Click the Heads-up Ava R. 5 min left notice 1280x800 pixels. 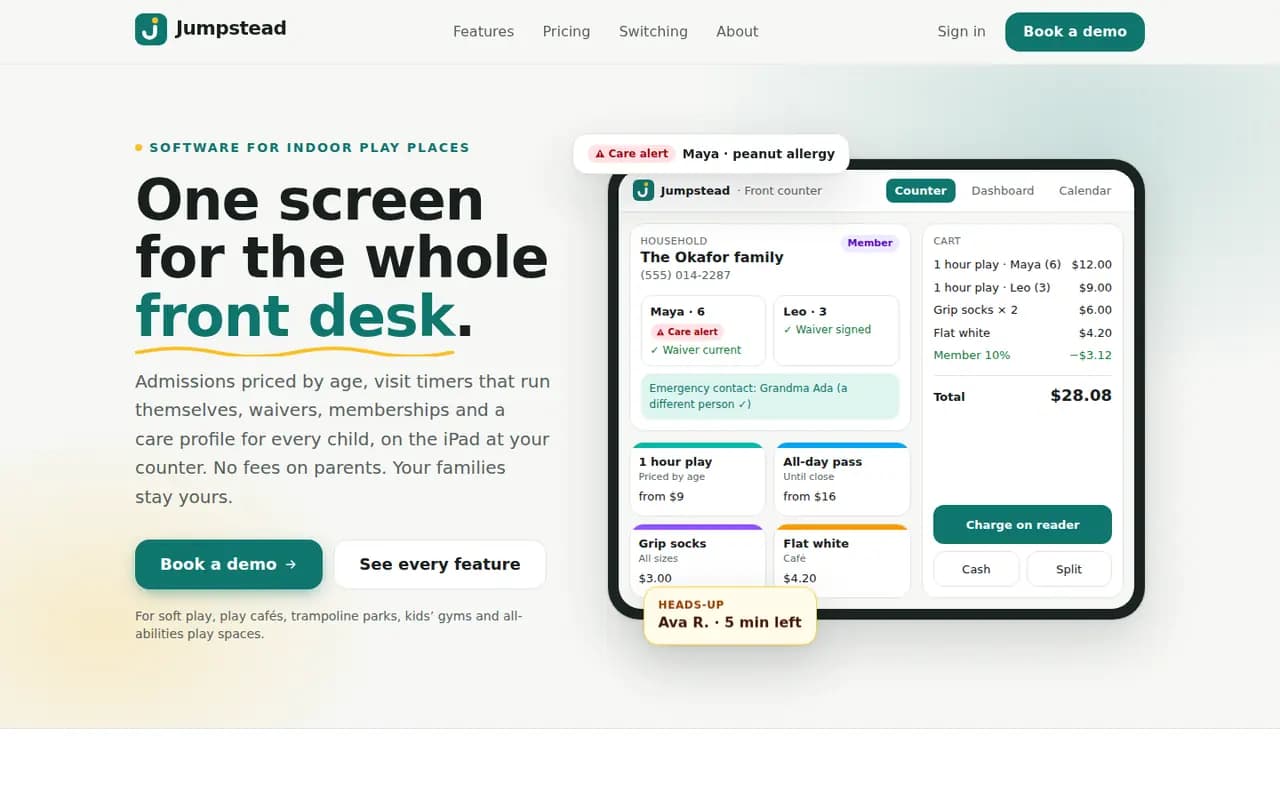(730, 615)
